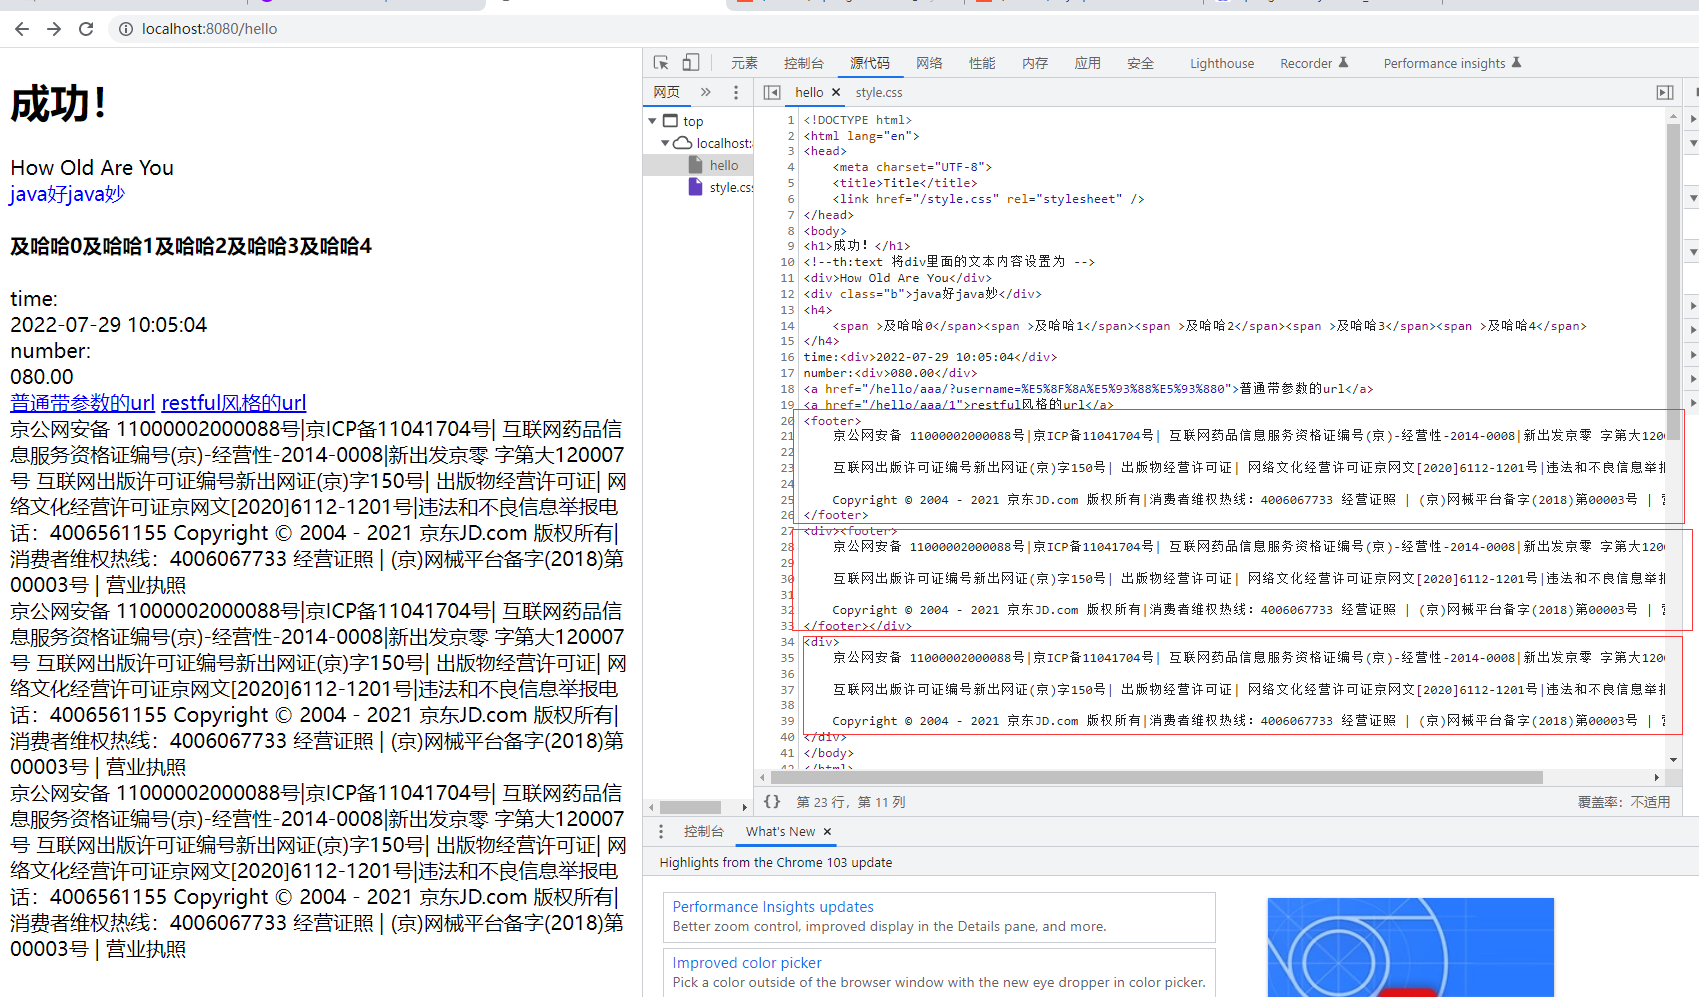Hide the navigator sidebar

[x=772, y=92]
